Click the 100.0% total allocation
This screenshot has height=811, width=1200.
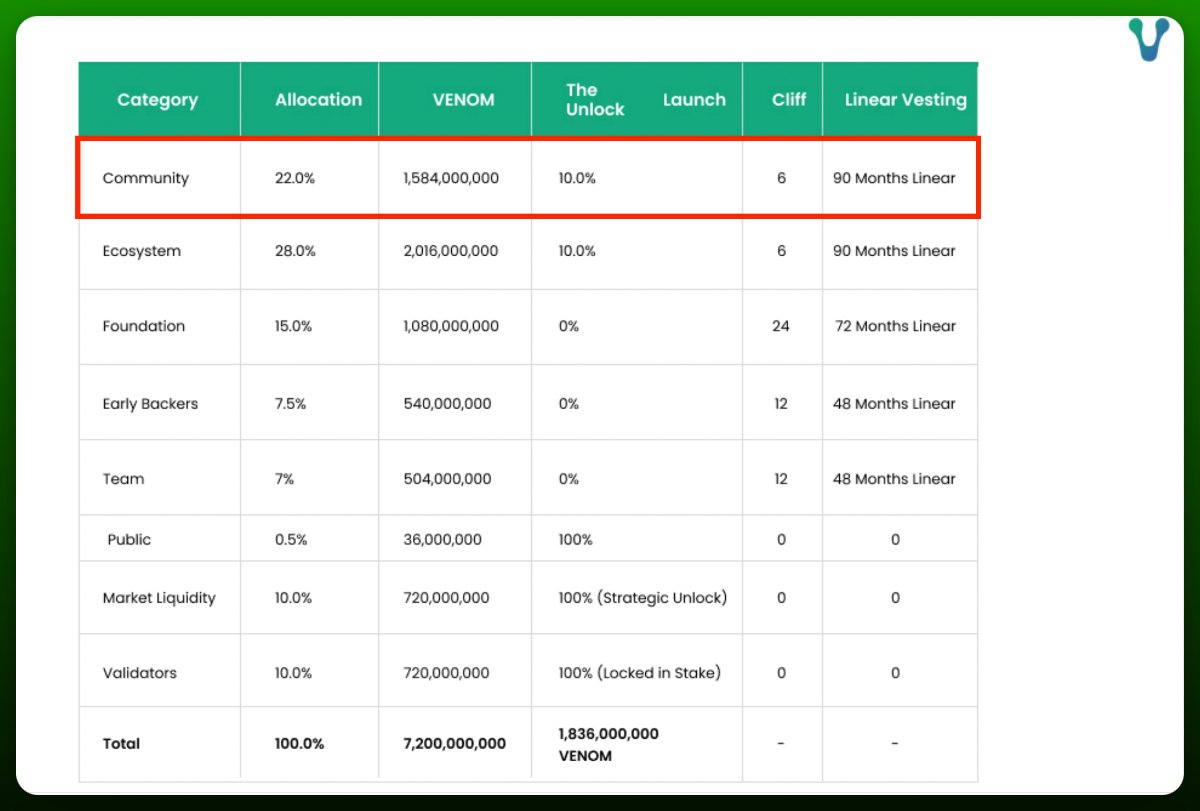point(300,744)
